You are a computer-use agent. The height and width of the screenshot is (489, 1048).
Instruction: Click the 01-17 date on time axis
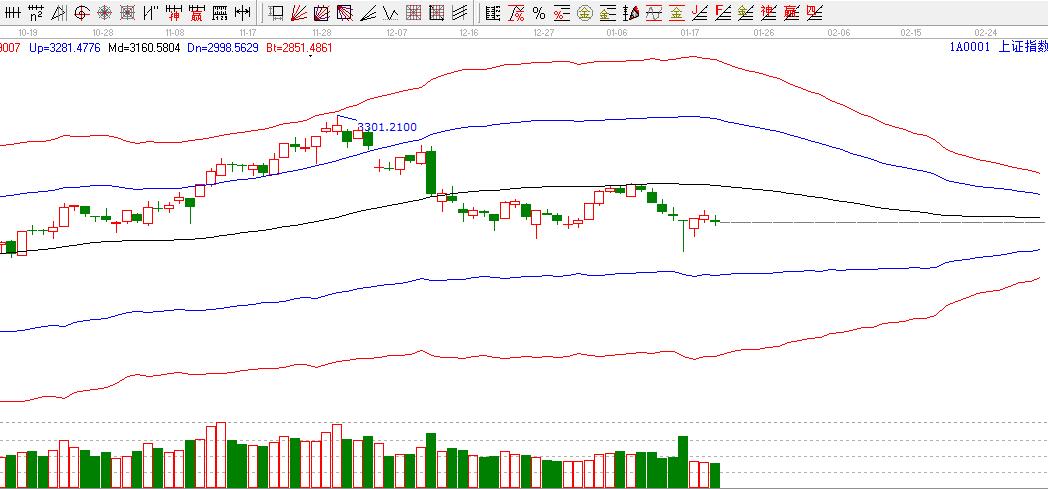(x=689, y=32)
